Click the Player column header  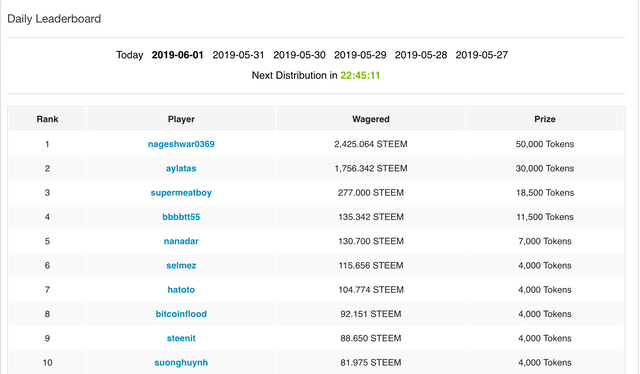181,119
